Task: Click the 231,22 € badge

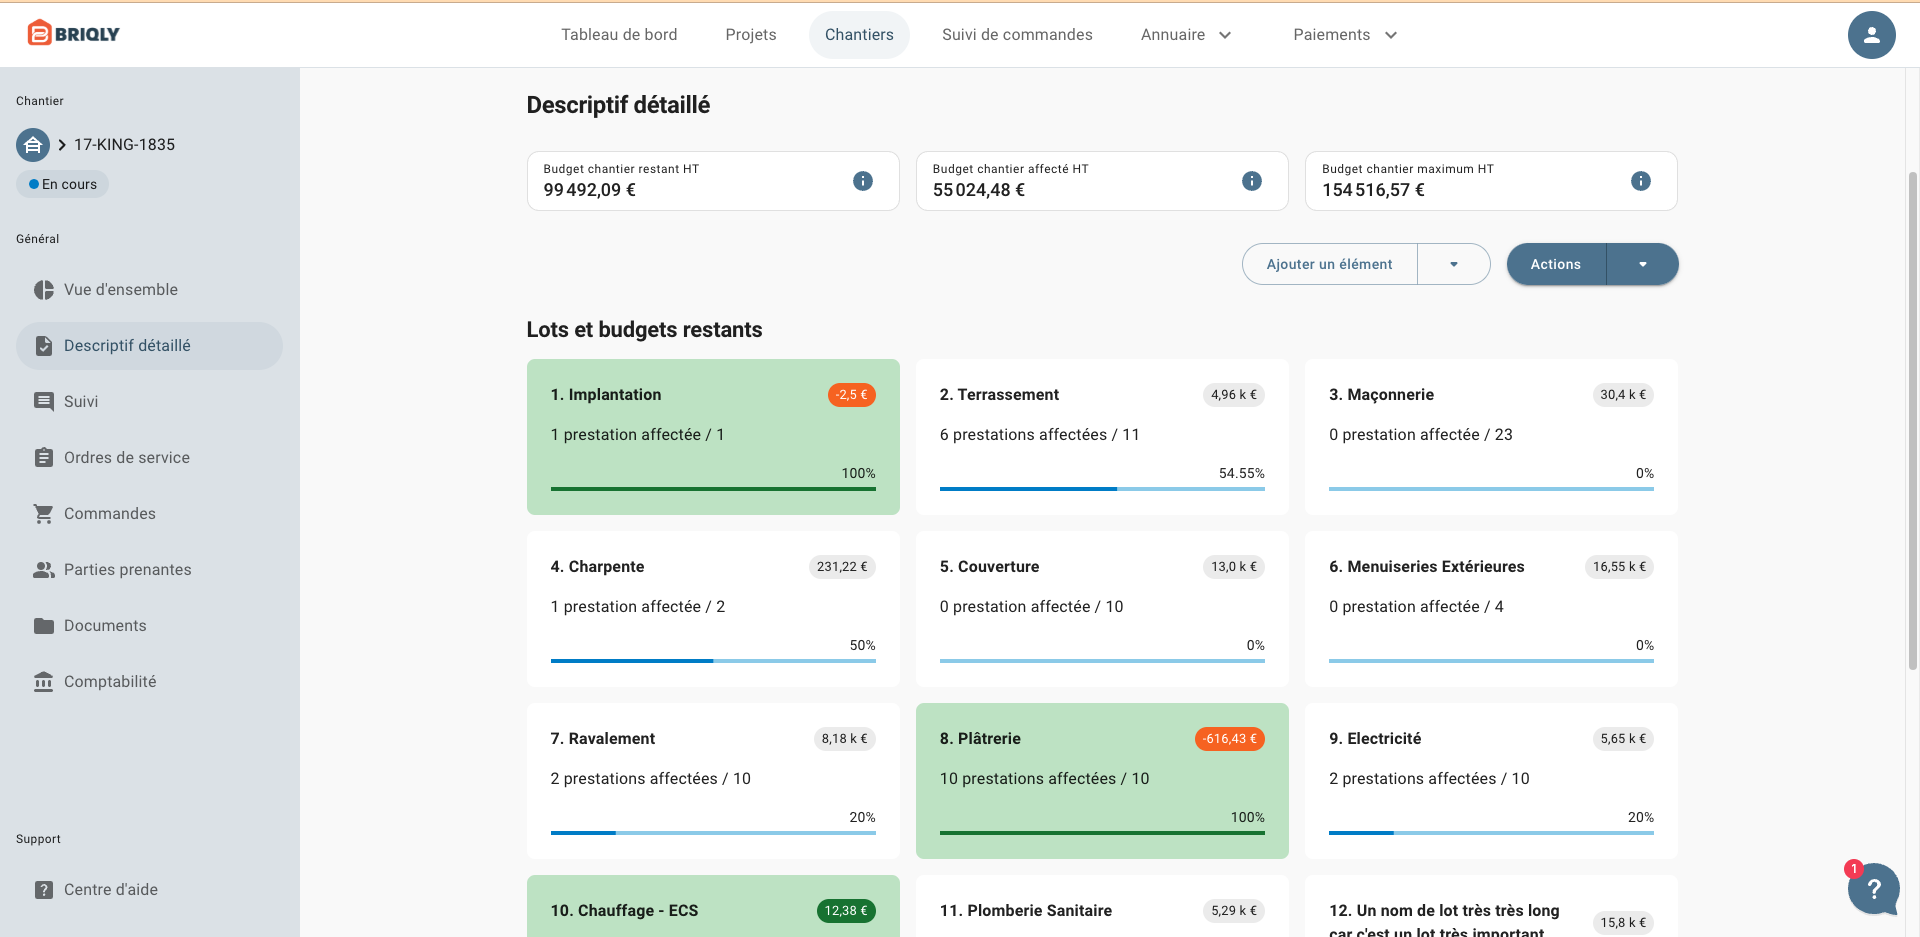Action: [842, 567]
